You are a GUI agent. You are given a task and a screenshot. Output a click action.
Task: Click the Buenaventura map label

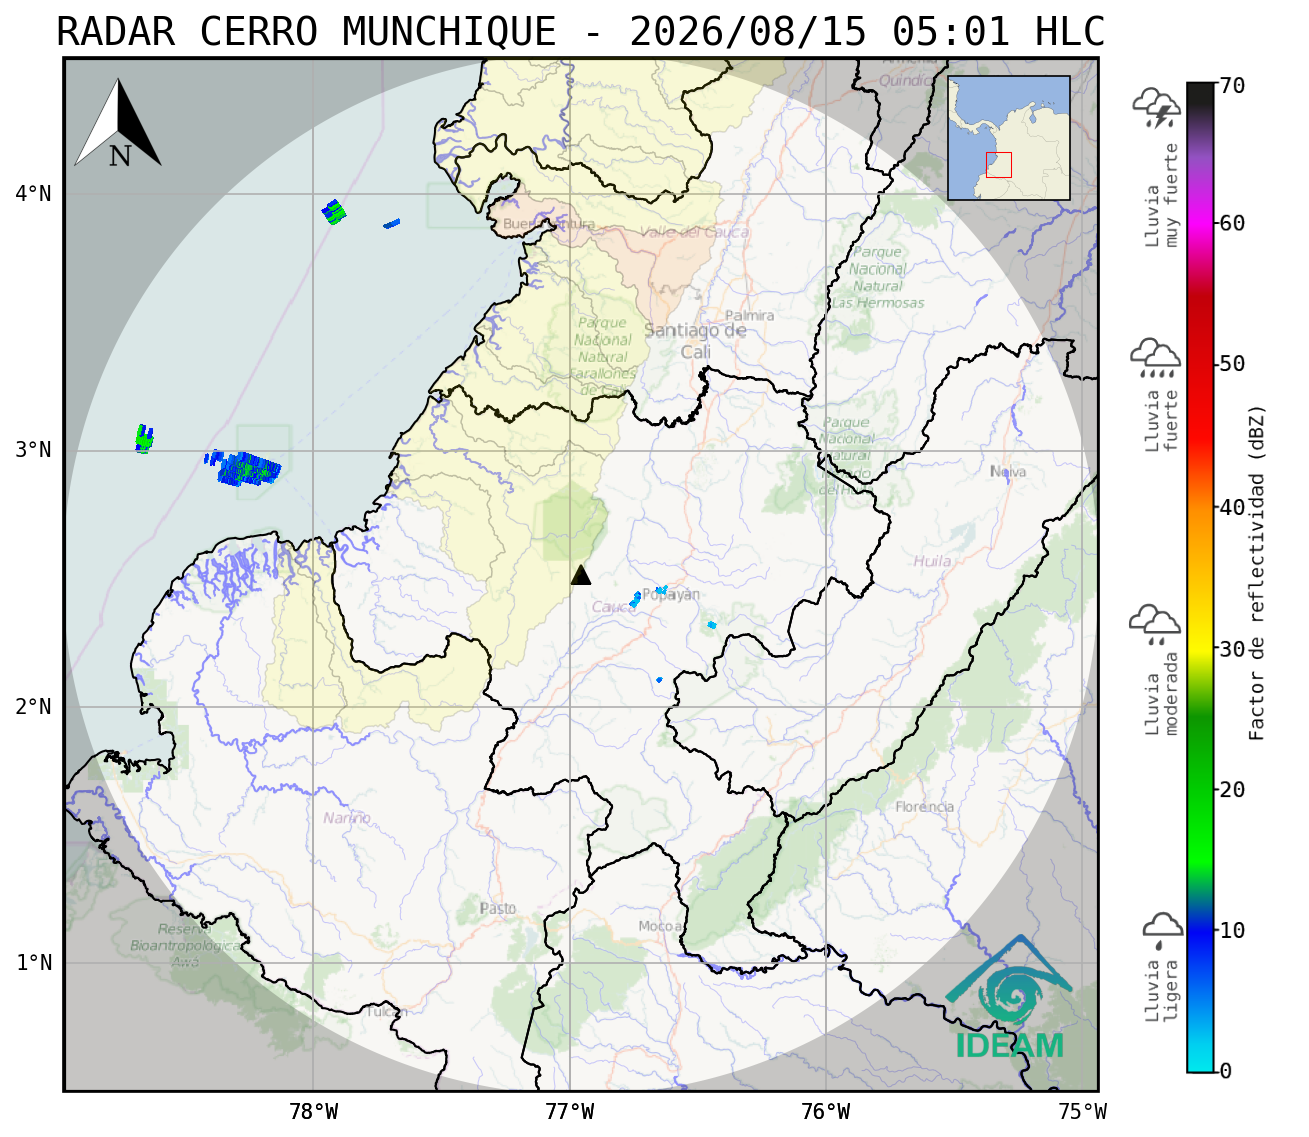(x=549, y=224)
